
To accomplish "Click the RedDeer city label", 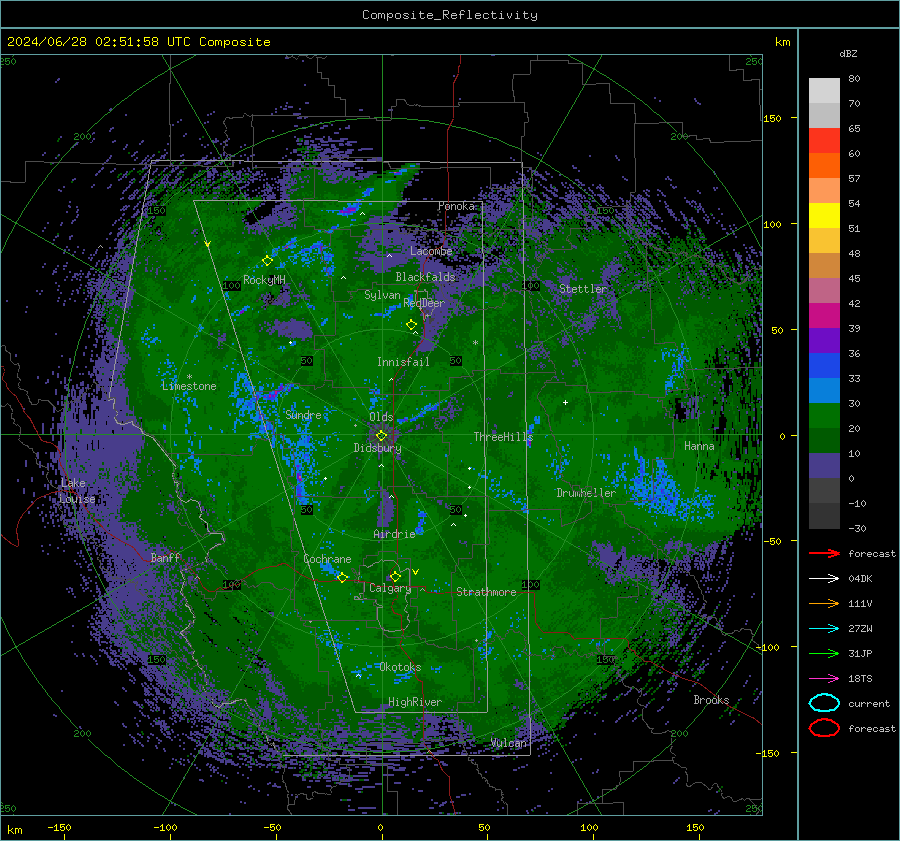I will point(424,303).
